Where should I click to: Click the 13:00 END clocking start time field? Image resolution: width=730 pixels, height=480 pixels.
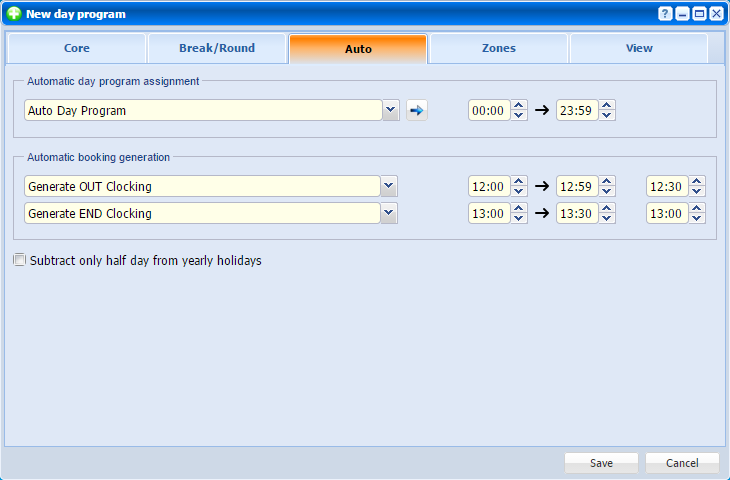point(488,213)
